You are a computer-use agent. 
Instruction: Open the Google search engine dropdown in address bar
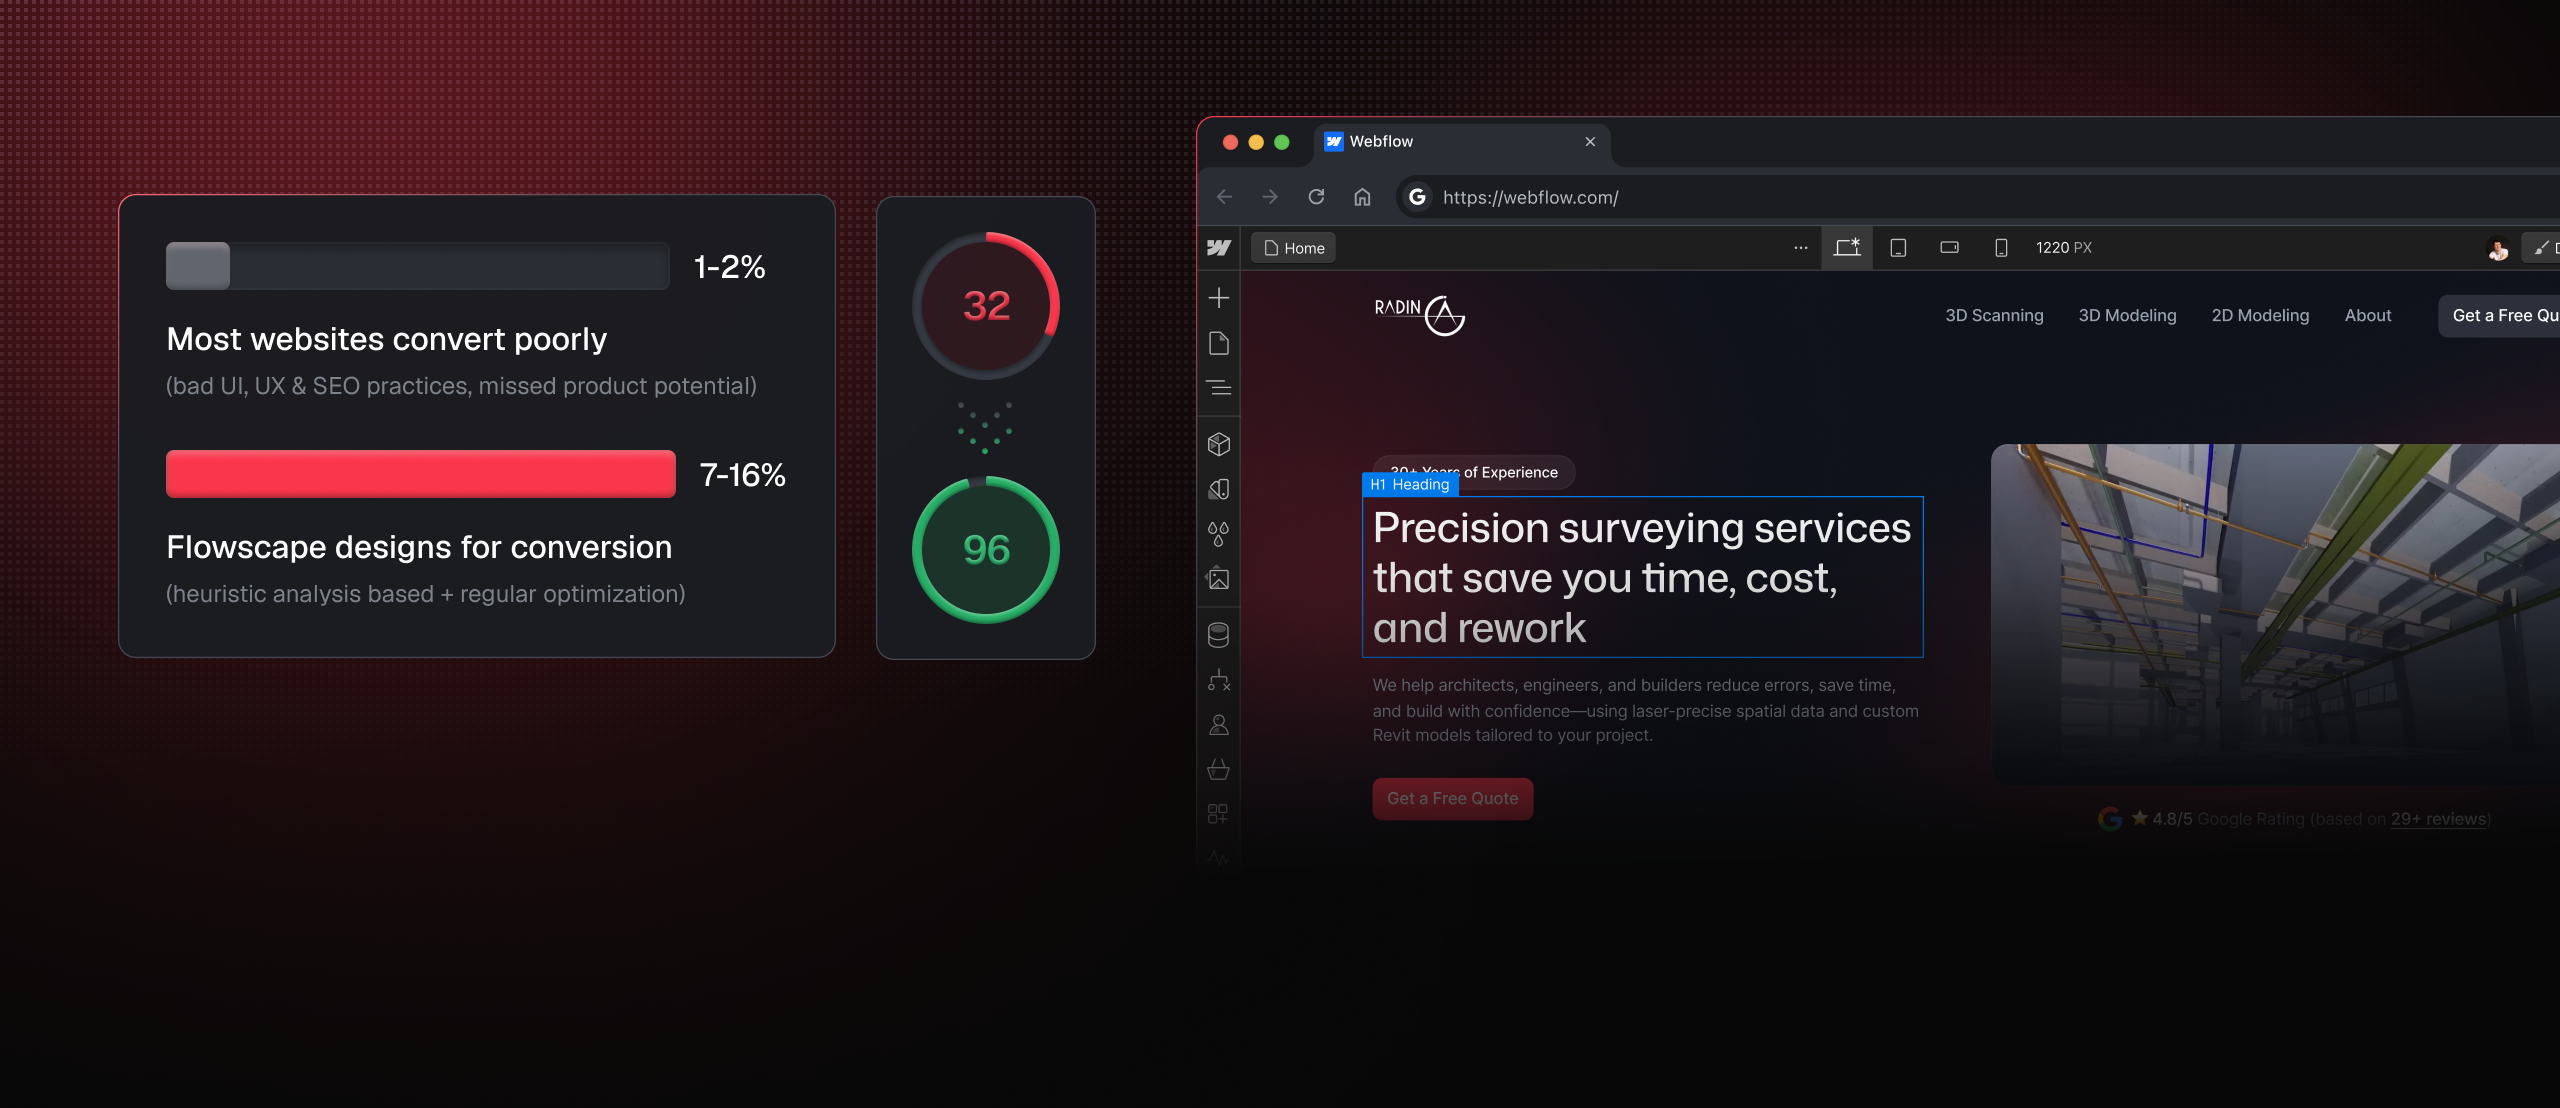point(1416,197)
